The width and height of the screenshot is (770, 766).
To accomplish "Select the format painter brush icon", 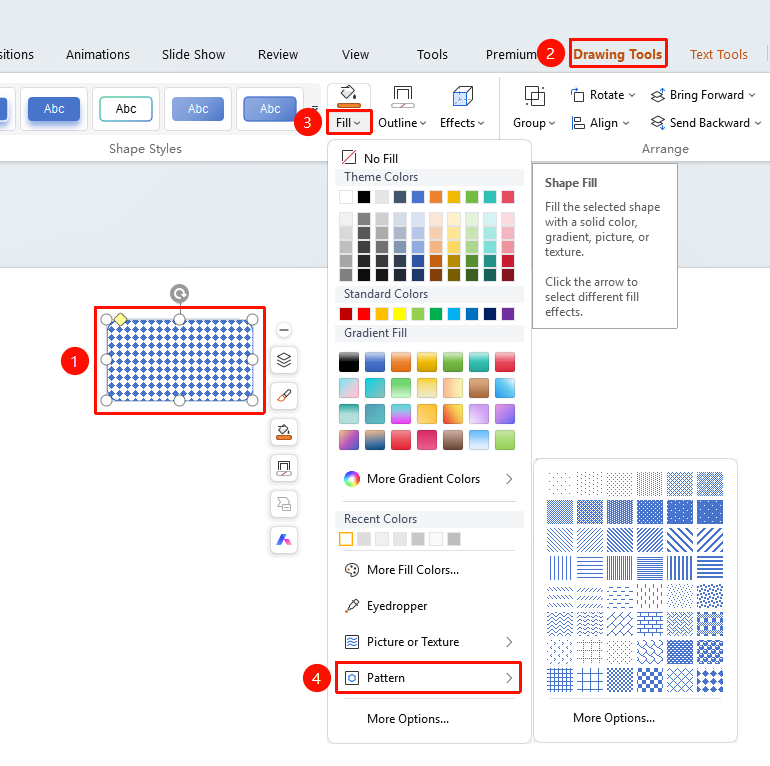I will 284,396.
